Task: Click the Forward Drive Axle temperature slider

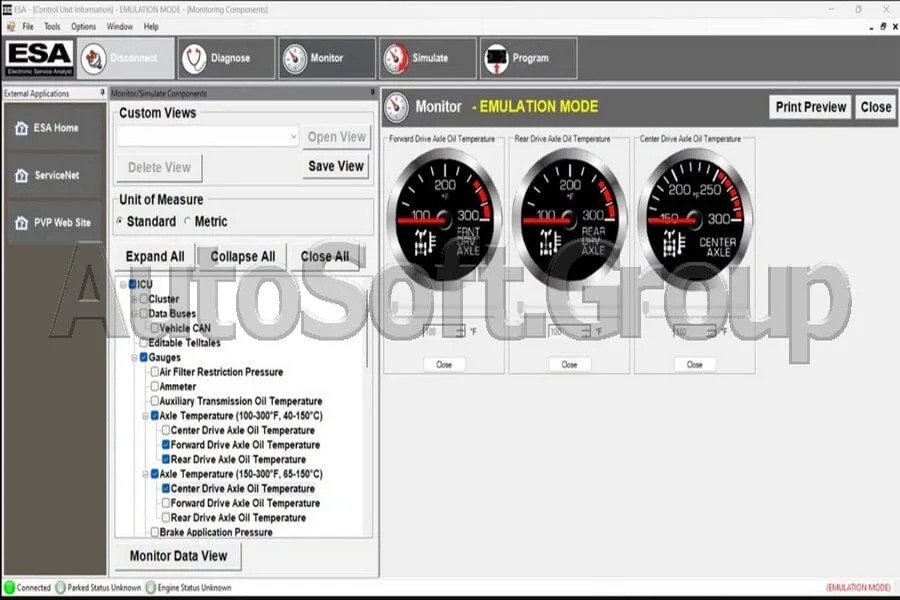Action: 444,308
